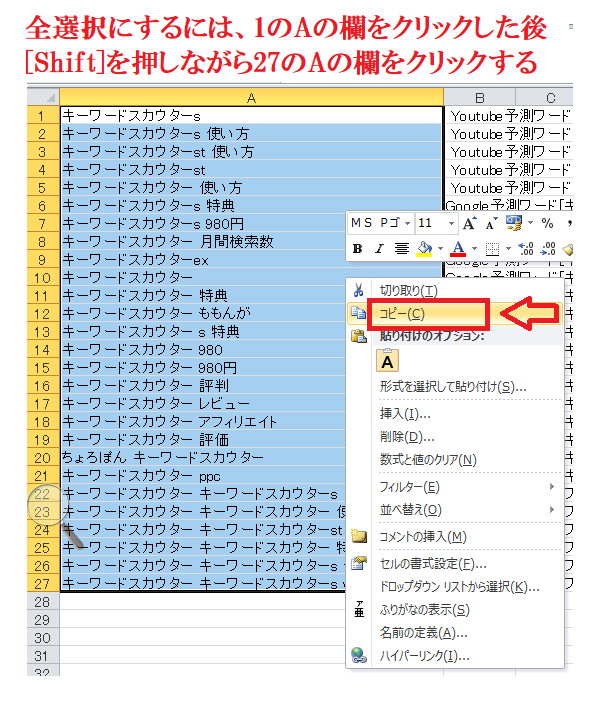Choose 名前の定義(A)... entry
The height and width of the screenshot is (718, 613).
pyautogui.click(x=423, y=632)
